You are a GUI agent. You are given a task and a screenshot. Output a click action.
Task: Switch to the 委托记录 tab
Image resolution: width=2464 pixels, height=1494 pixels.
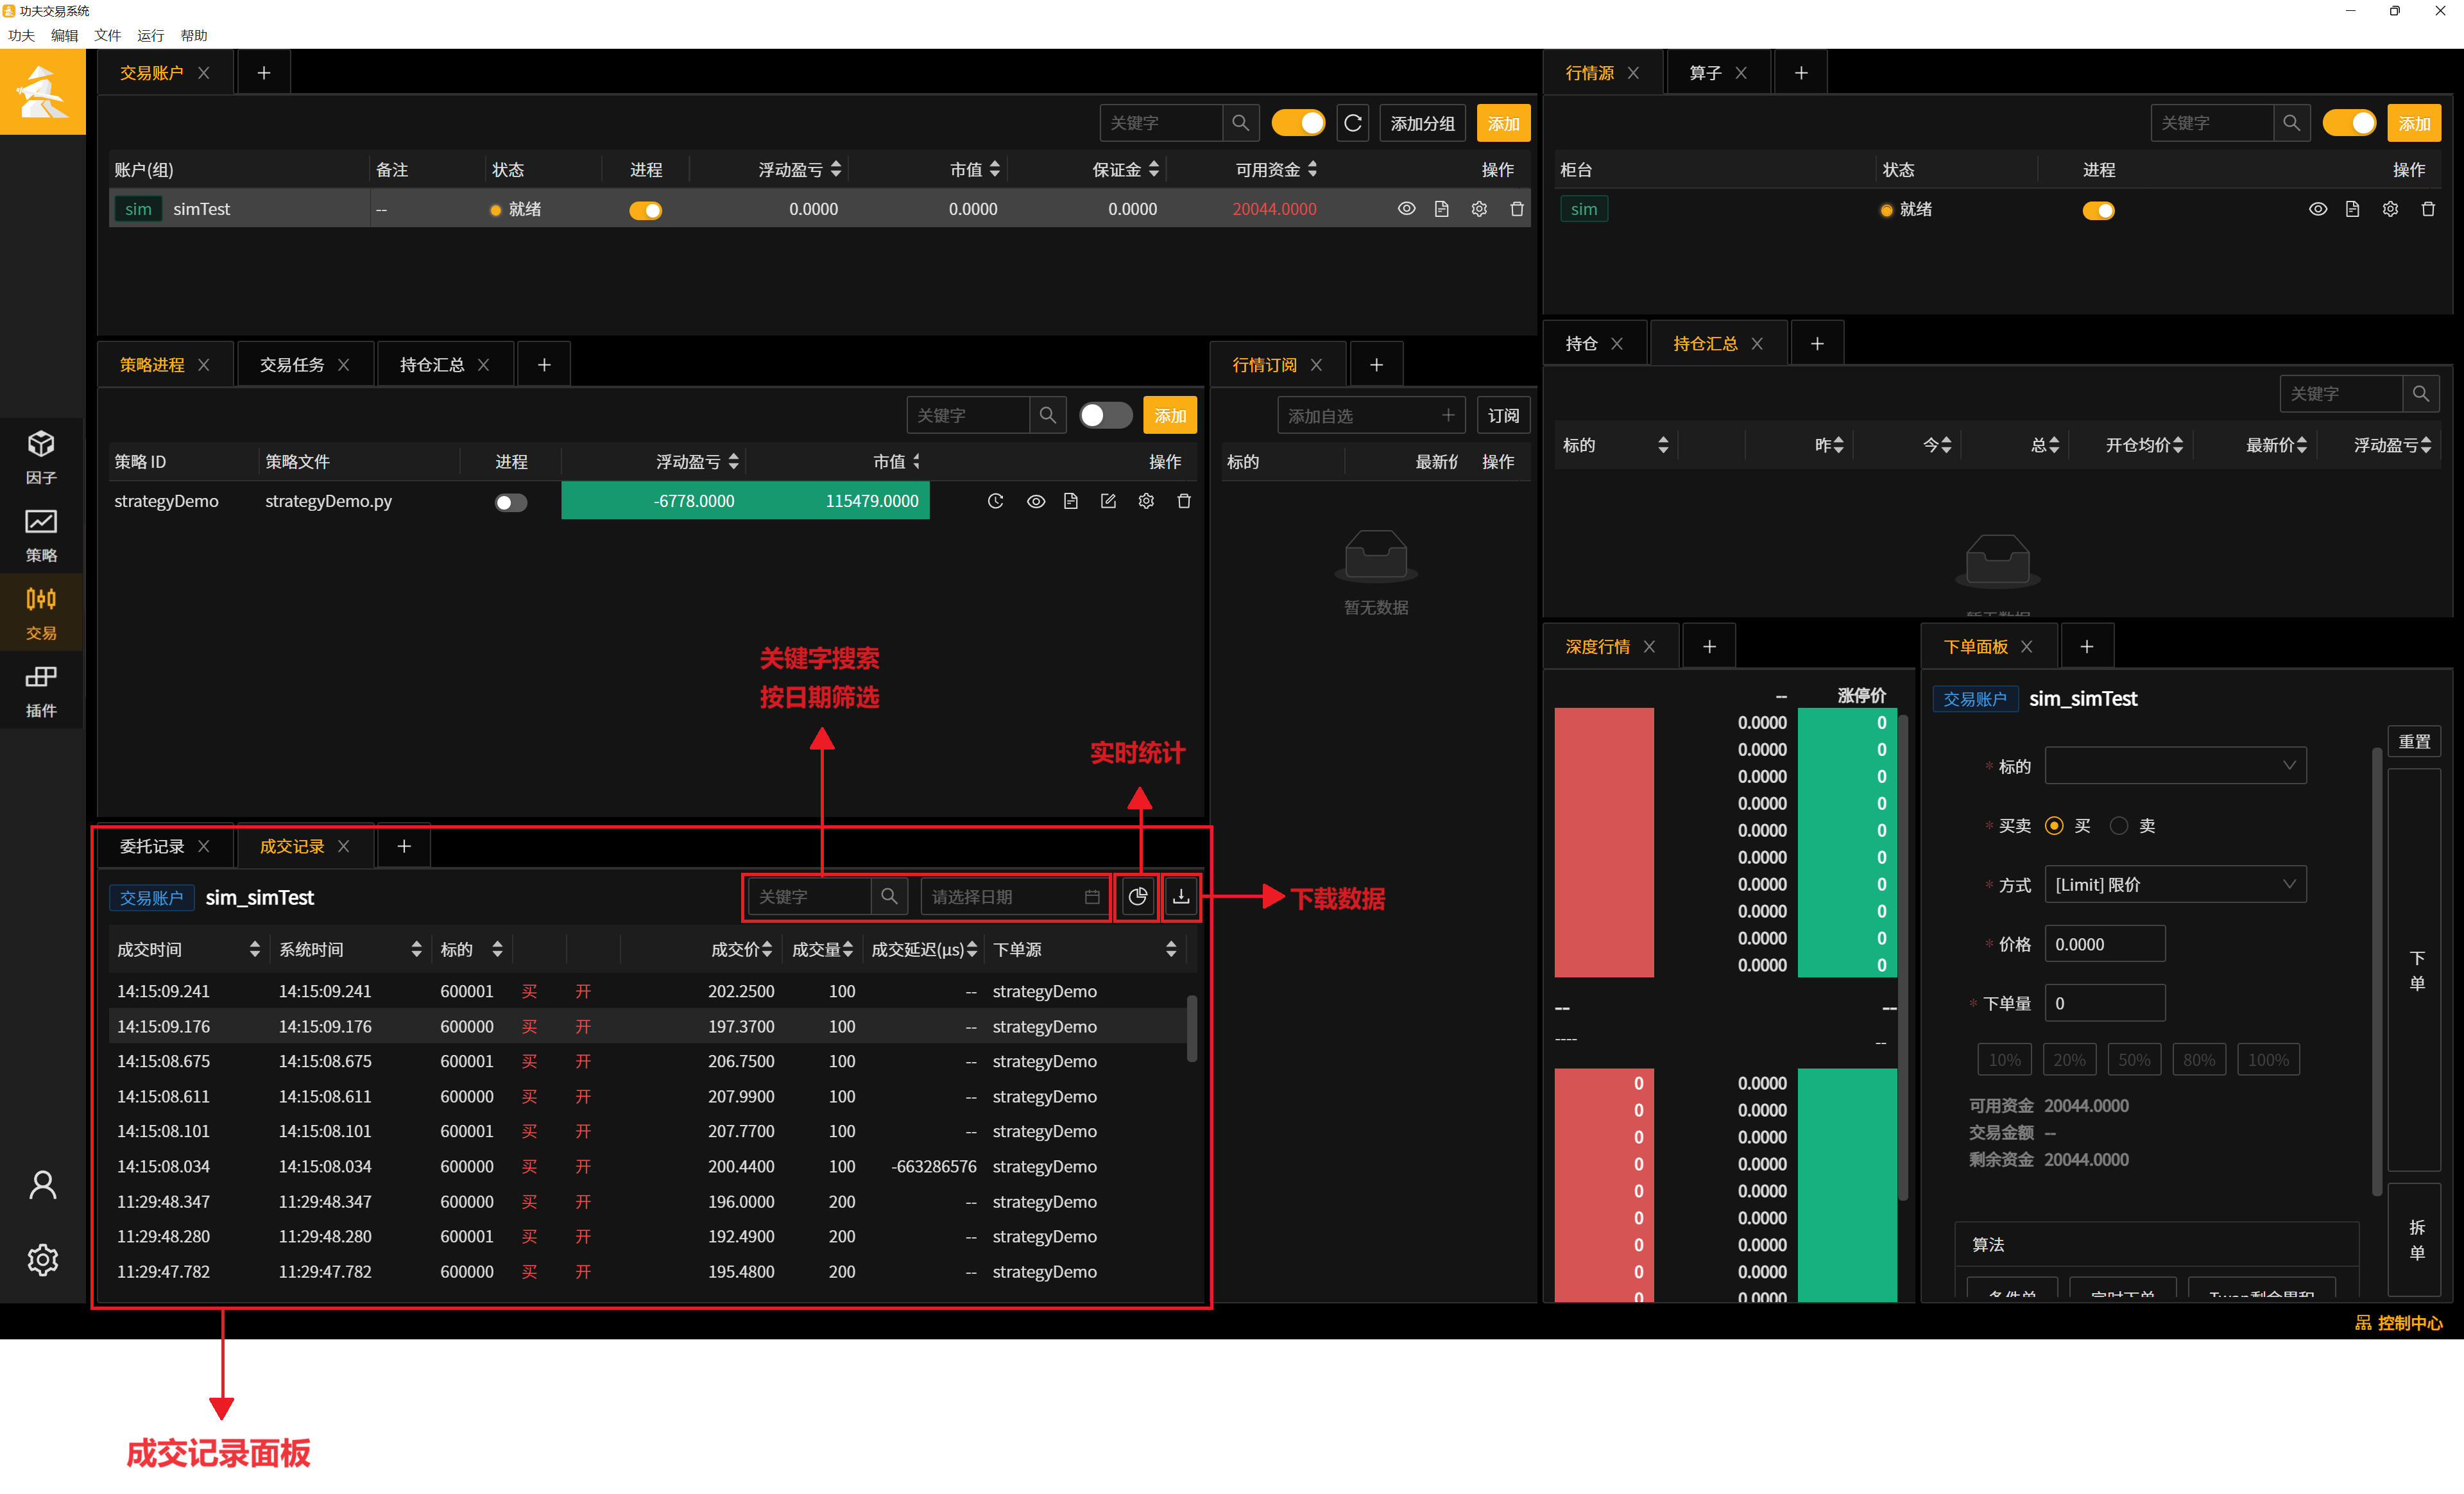[x=152, y=846]
